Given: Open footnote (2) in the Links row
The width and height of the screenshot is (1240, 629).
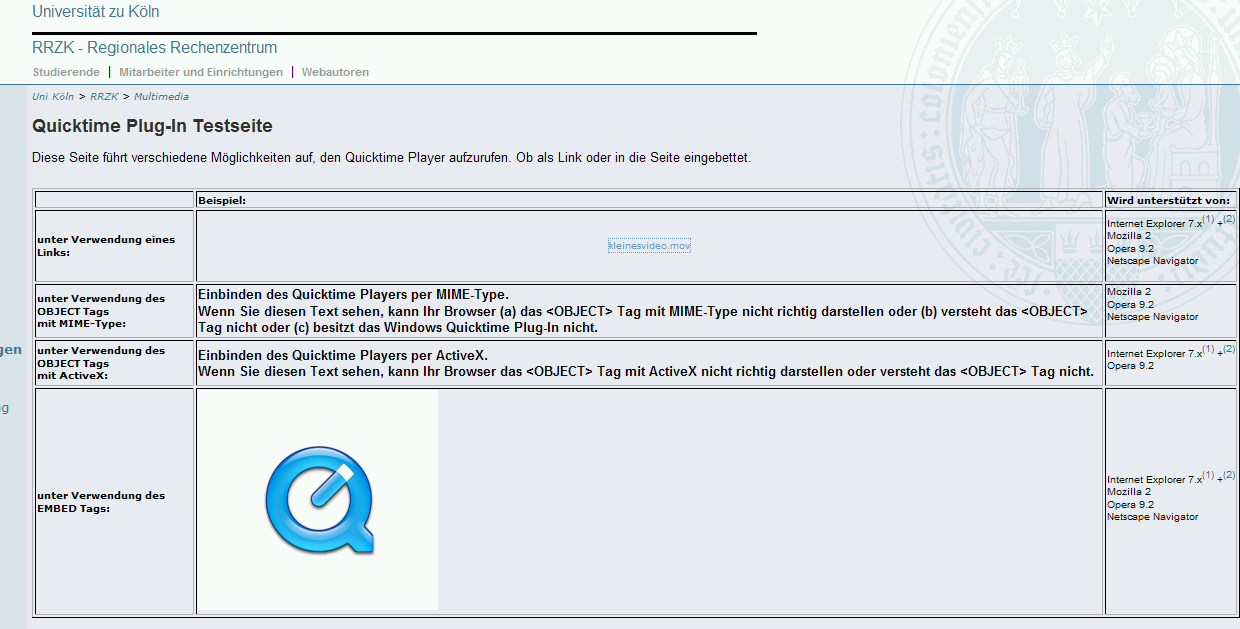Looking at the screenshot, I should [x=1229, y=219].
